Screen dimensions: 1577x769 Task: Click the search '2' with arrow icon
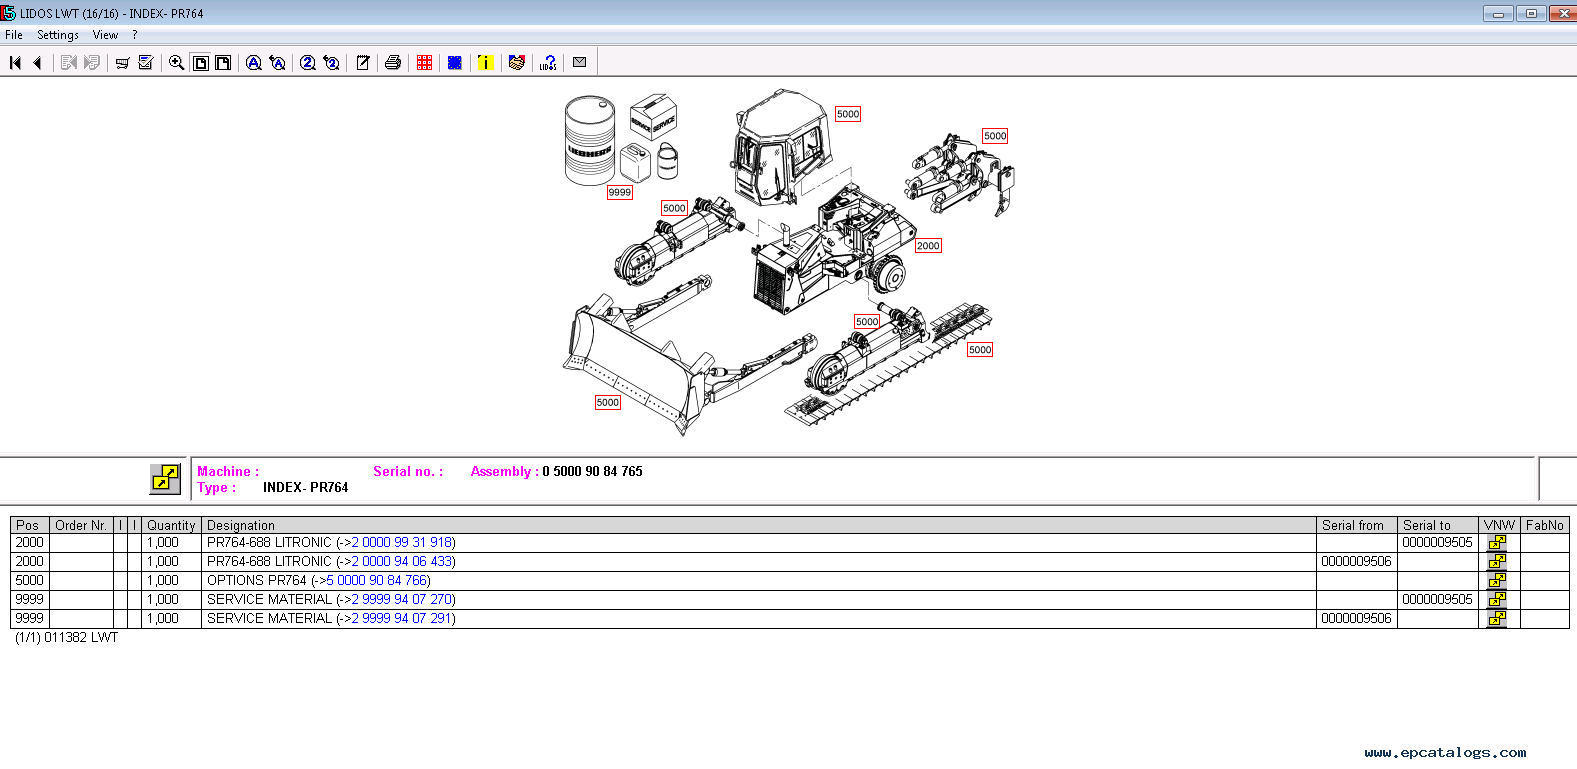click(x=331, y=62)
